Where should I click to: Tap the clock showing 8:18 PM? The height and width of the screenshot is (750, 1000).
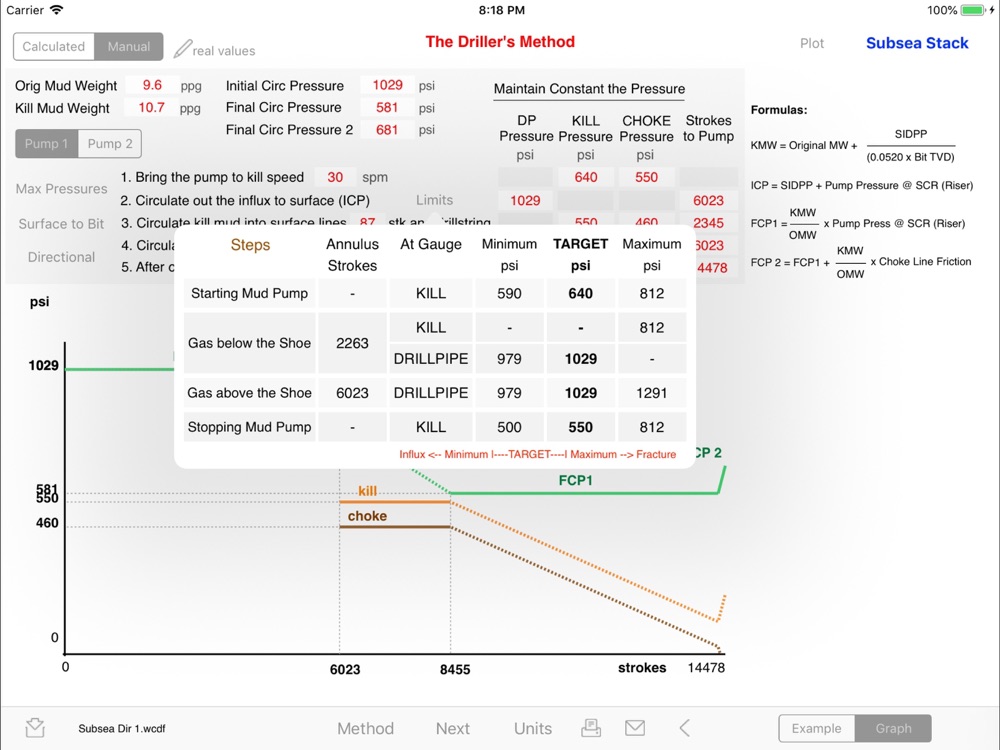click(502, 10)
